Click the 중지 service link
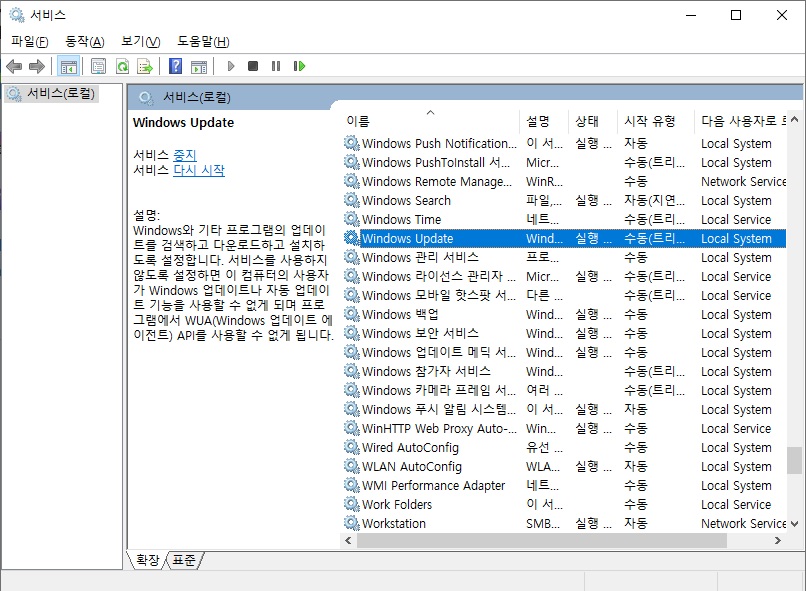The width and height of the screenshot is (806, 591). (x=185, y=155)
